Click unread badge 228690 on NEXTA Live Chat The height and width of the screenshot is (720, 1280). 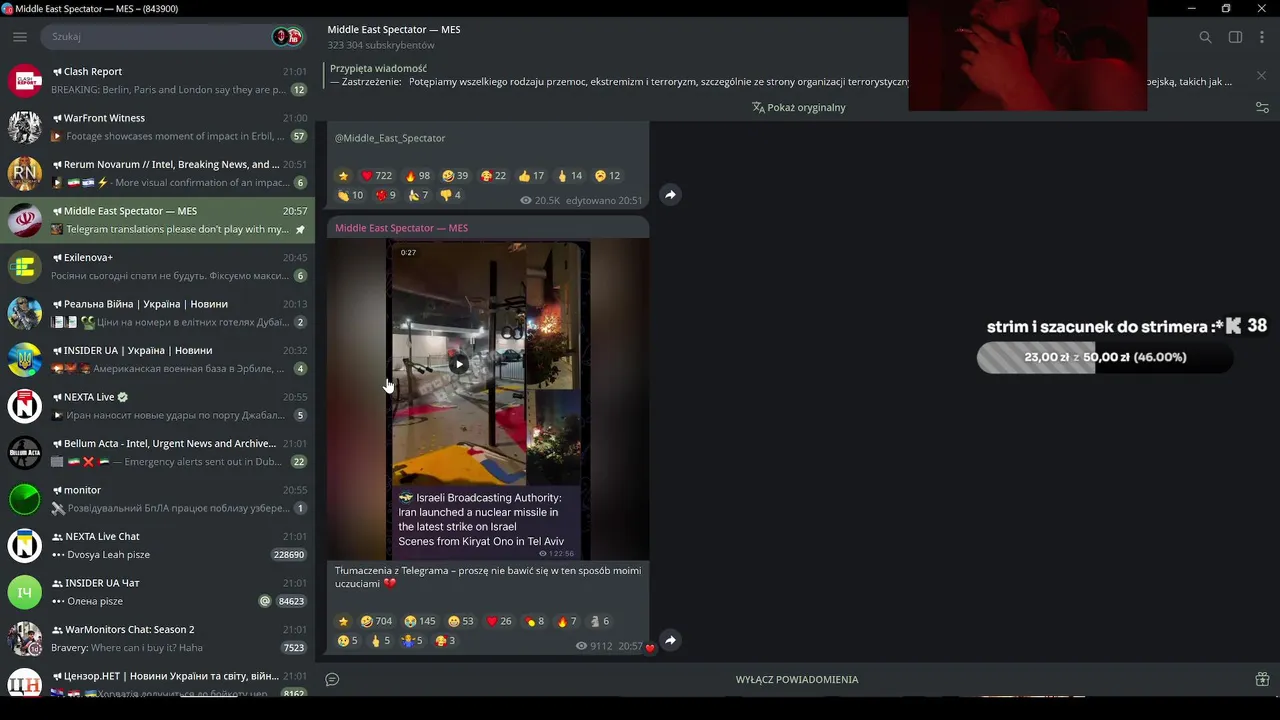pos(289,555)
